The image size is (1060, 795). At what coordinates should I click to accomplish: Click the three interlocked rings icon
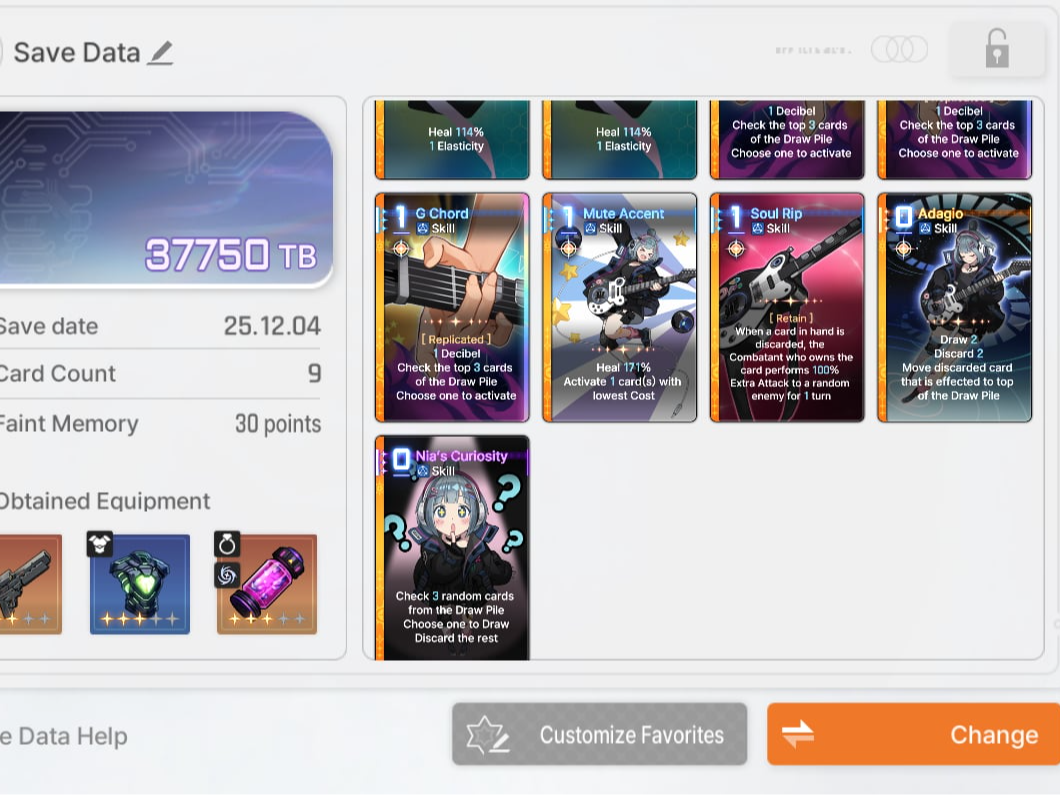coord(899,49)
